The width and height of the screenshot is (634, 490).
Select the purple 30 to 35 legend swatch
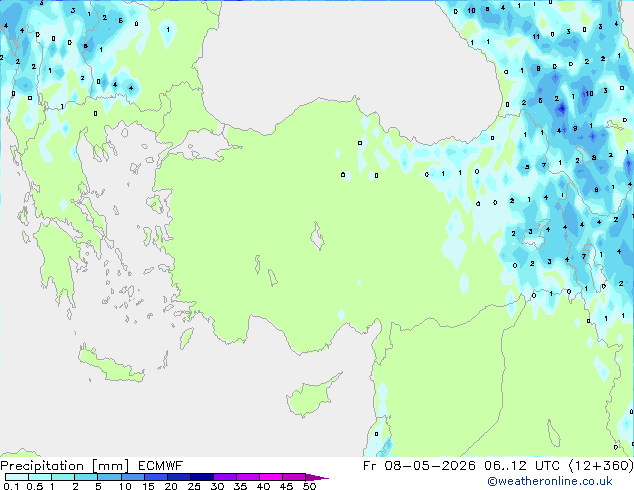224,477
